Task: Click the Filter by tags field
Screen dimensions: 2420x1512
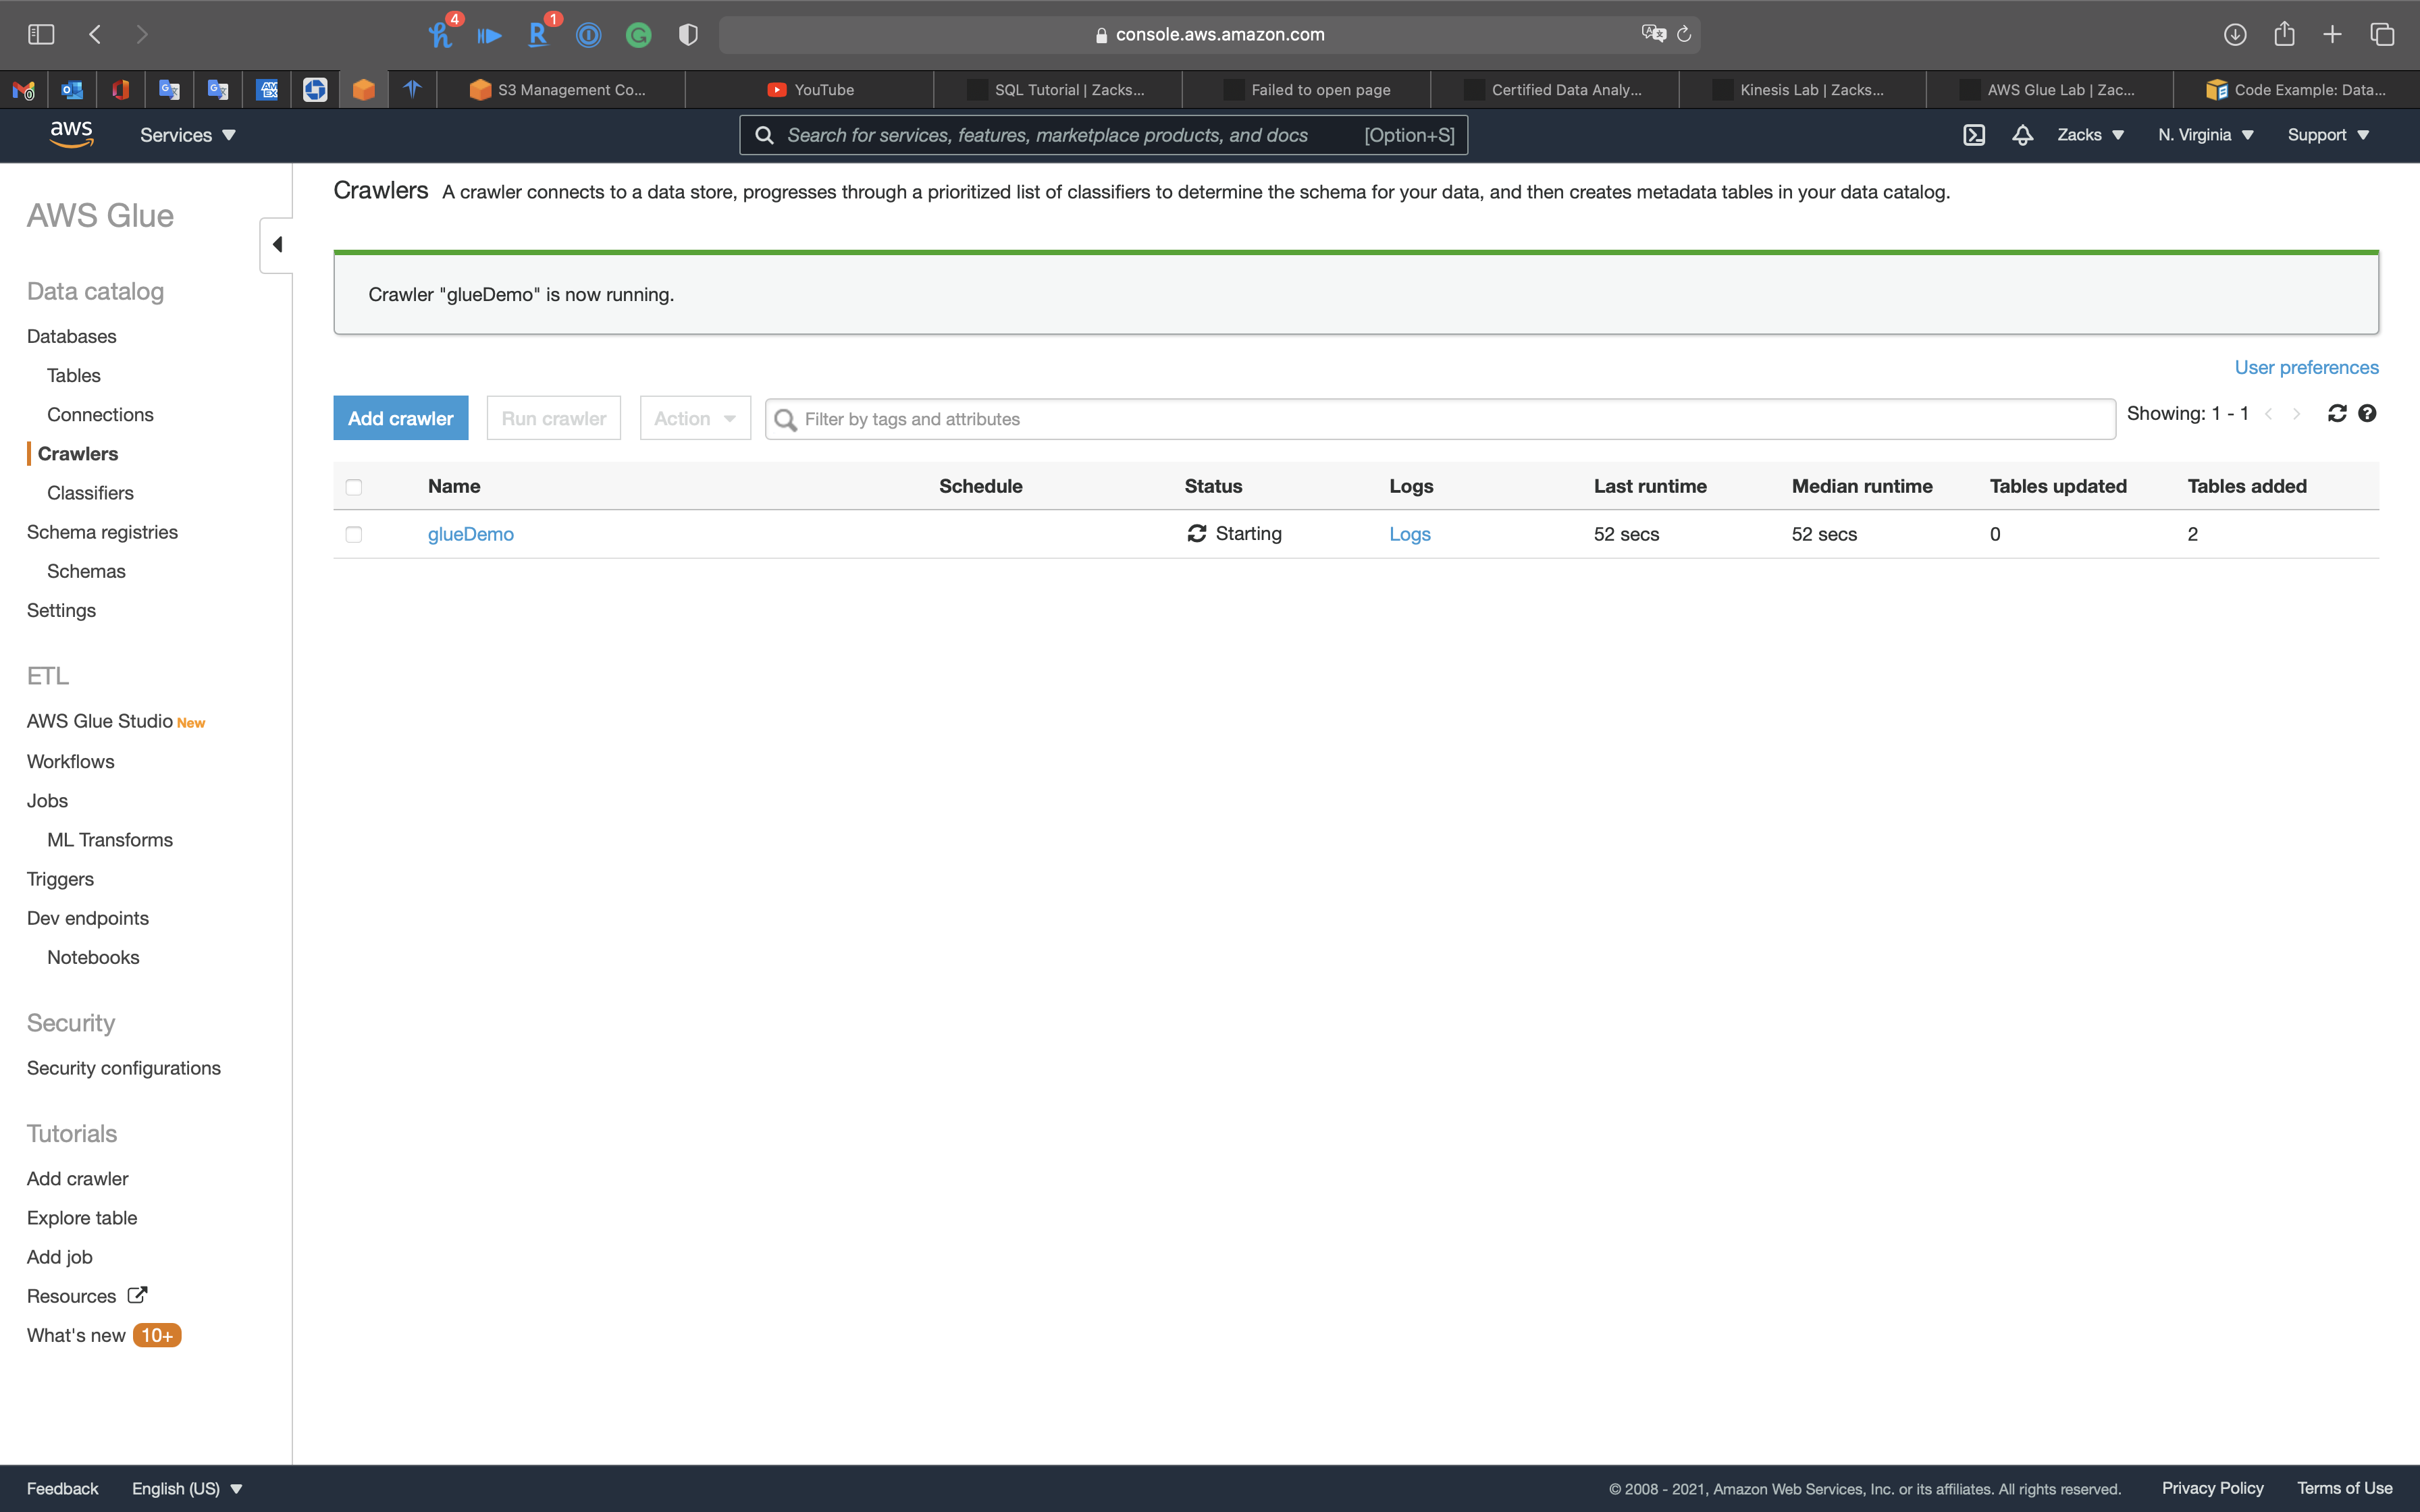Action: pos(1440,419)
